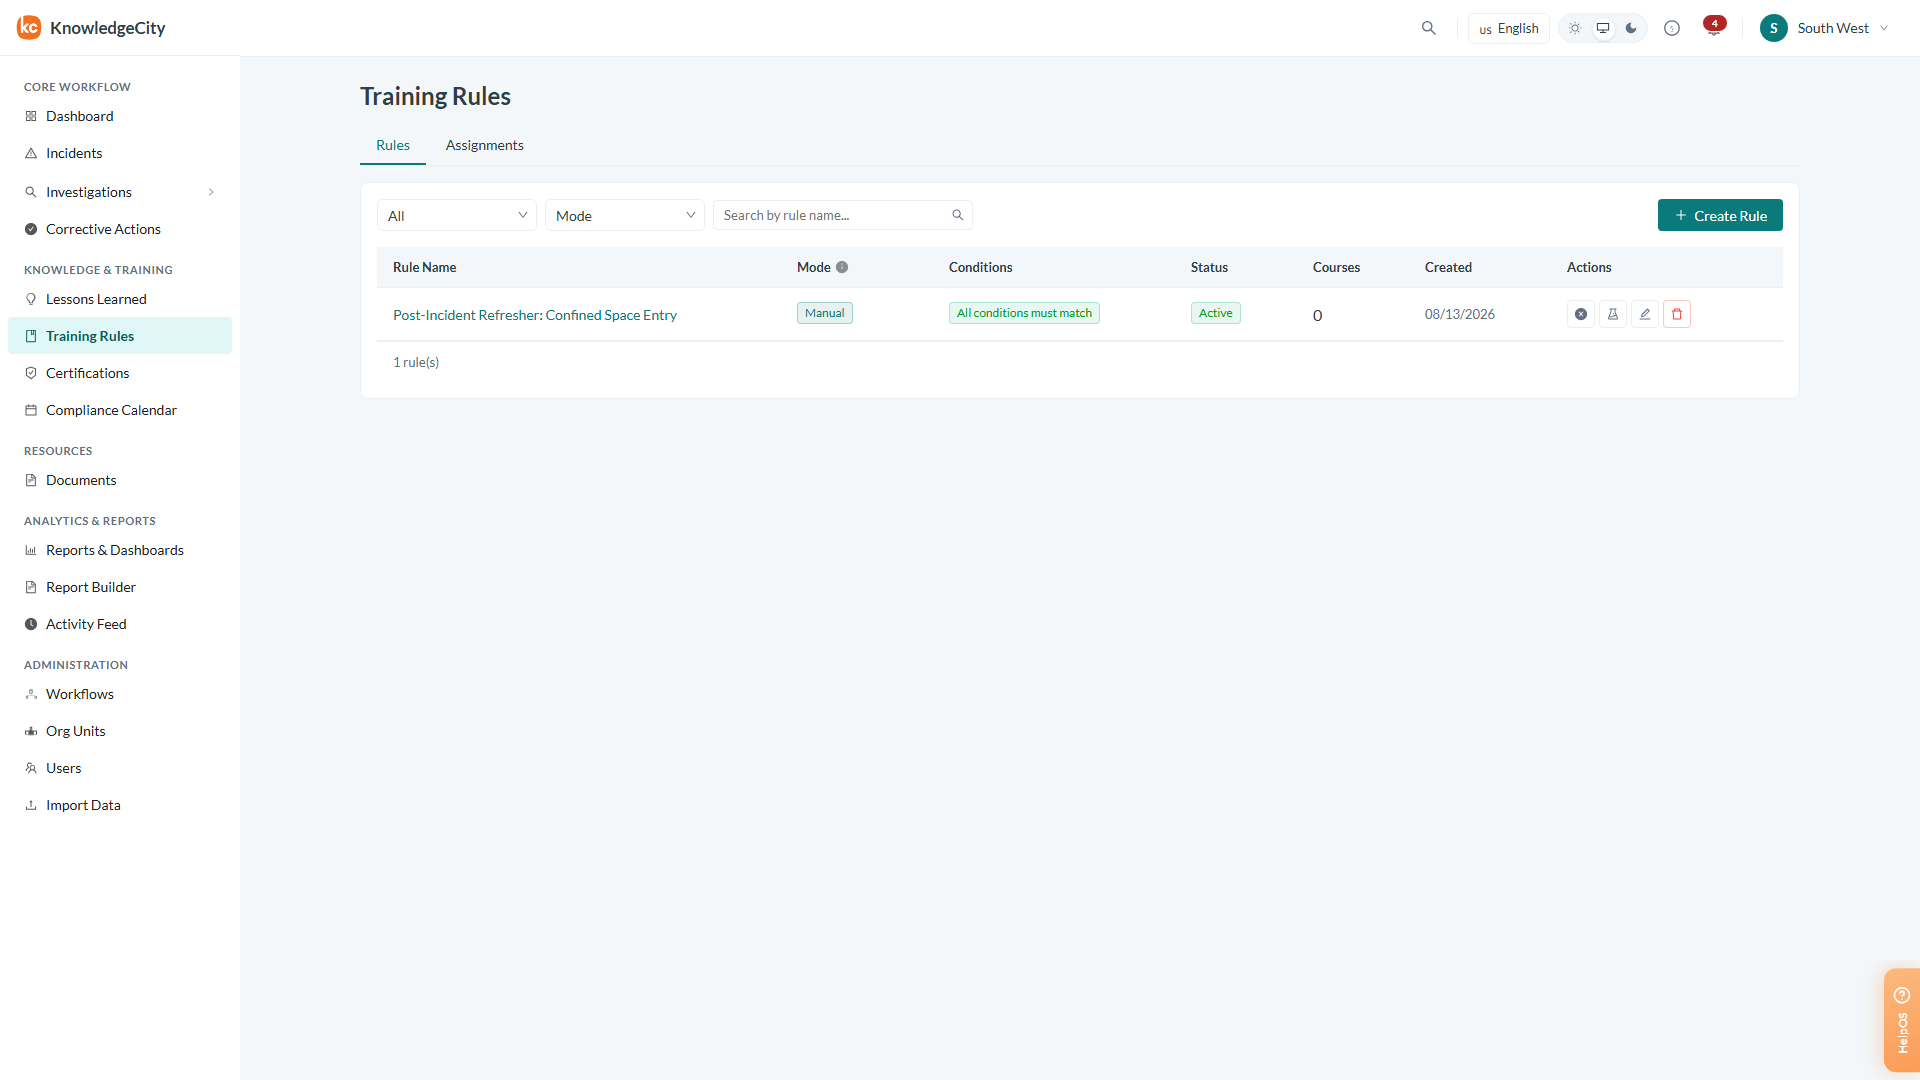Switch to light theme with the sun icon

1575,28
